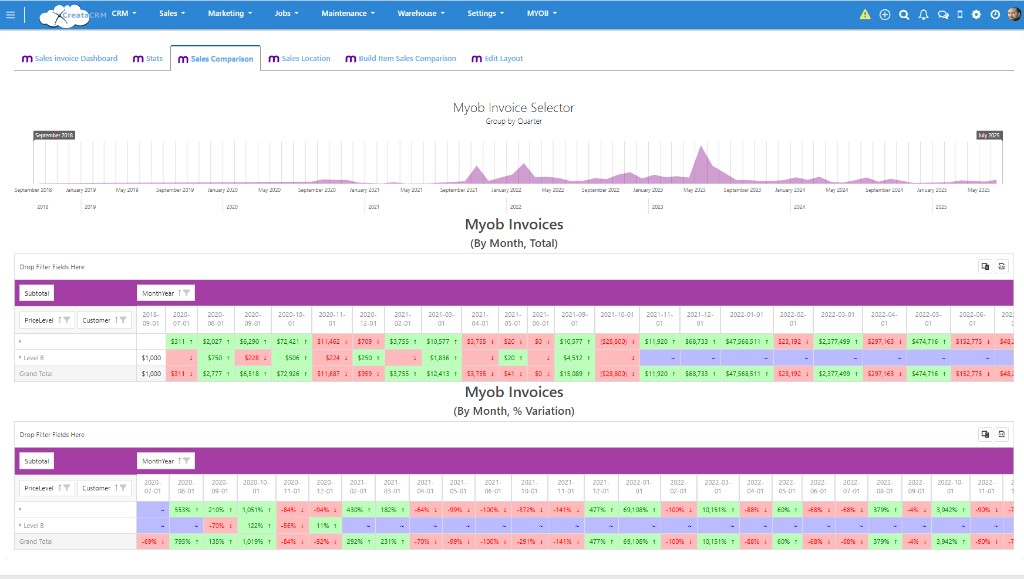Open the MYOB dropdown menu
The image size is (1024, 579).
(542, 13)
